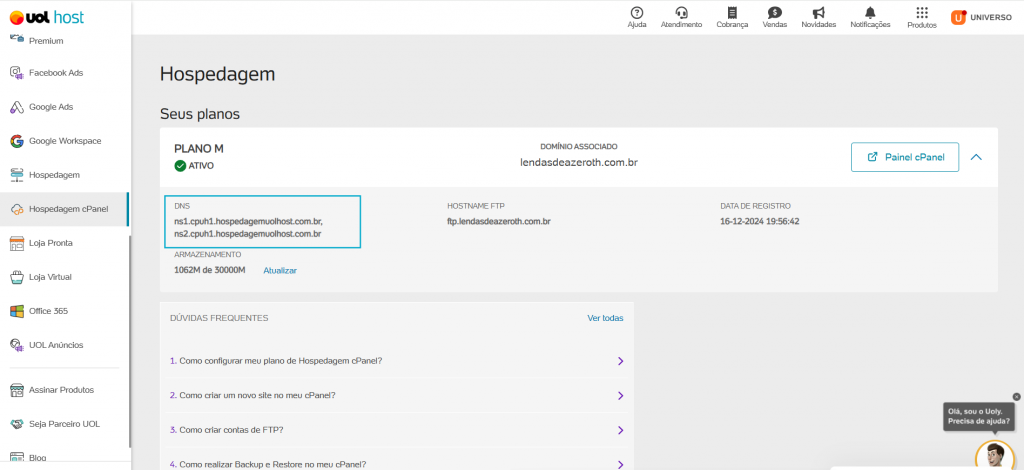This screenshot has height=470, width=1024.
Task: Click the Painel cPanel button
Action: 904,157
